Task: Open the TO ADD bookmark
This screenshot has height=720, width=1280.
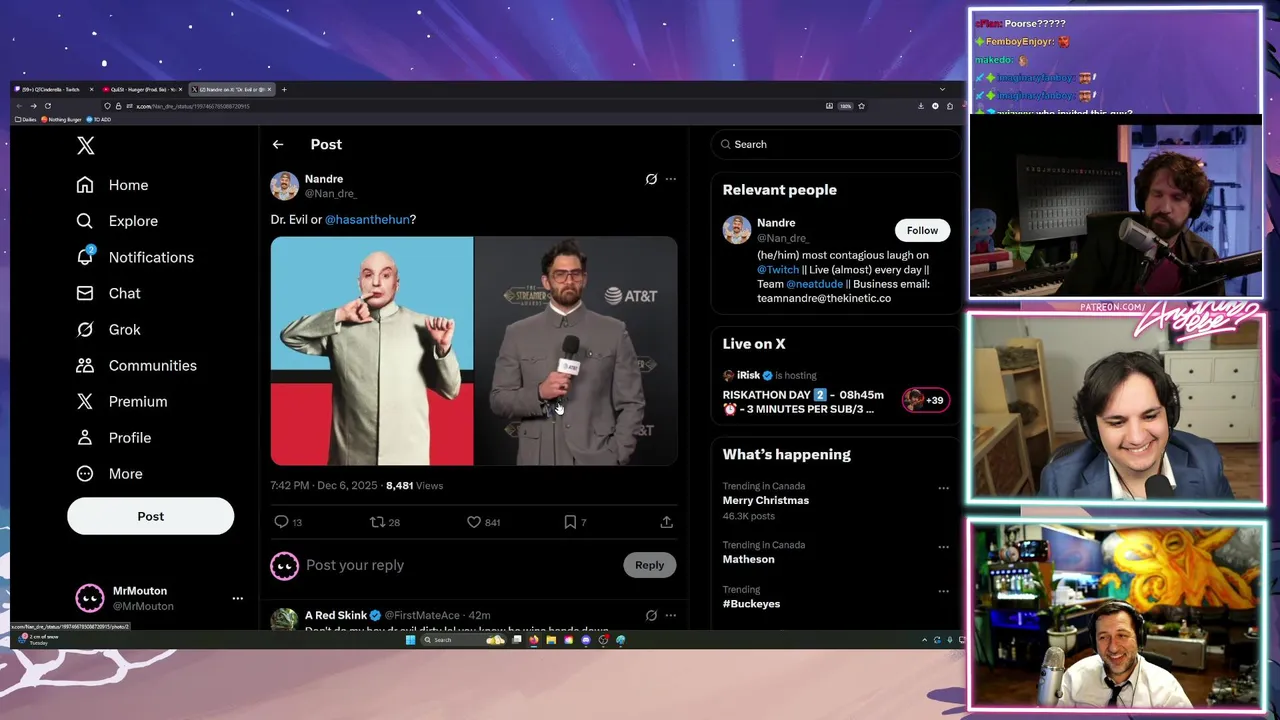Action: (x=99, y=119)
